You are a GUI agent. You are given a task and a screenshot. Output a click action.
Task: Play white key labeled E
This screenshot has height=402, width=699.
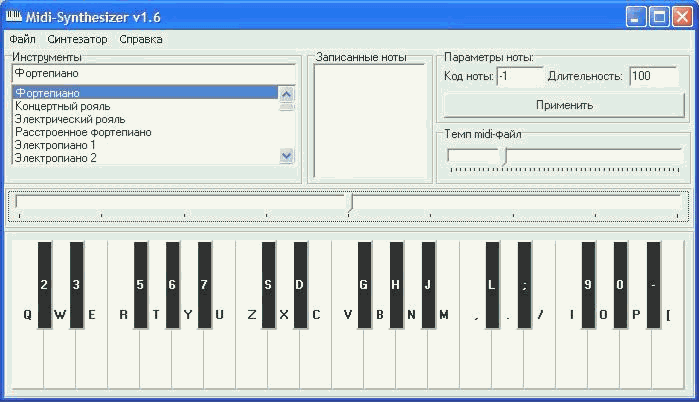pos(91,357)
